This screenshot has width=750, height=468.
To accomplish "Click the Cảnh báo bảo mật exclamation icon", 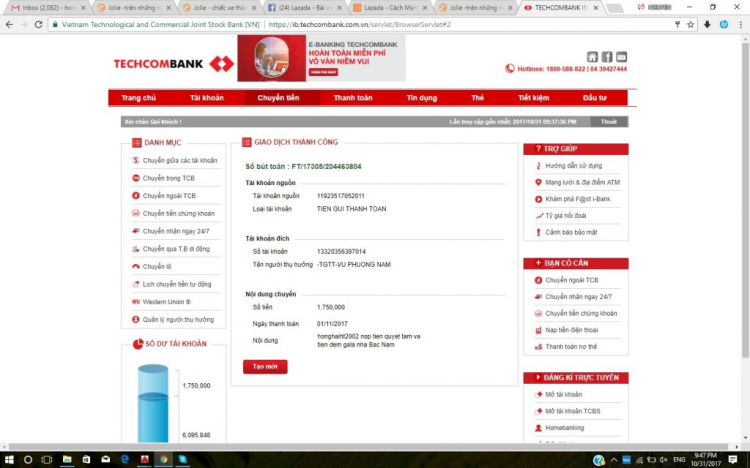I will click(x=538, y=233).
